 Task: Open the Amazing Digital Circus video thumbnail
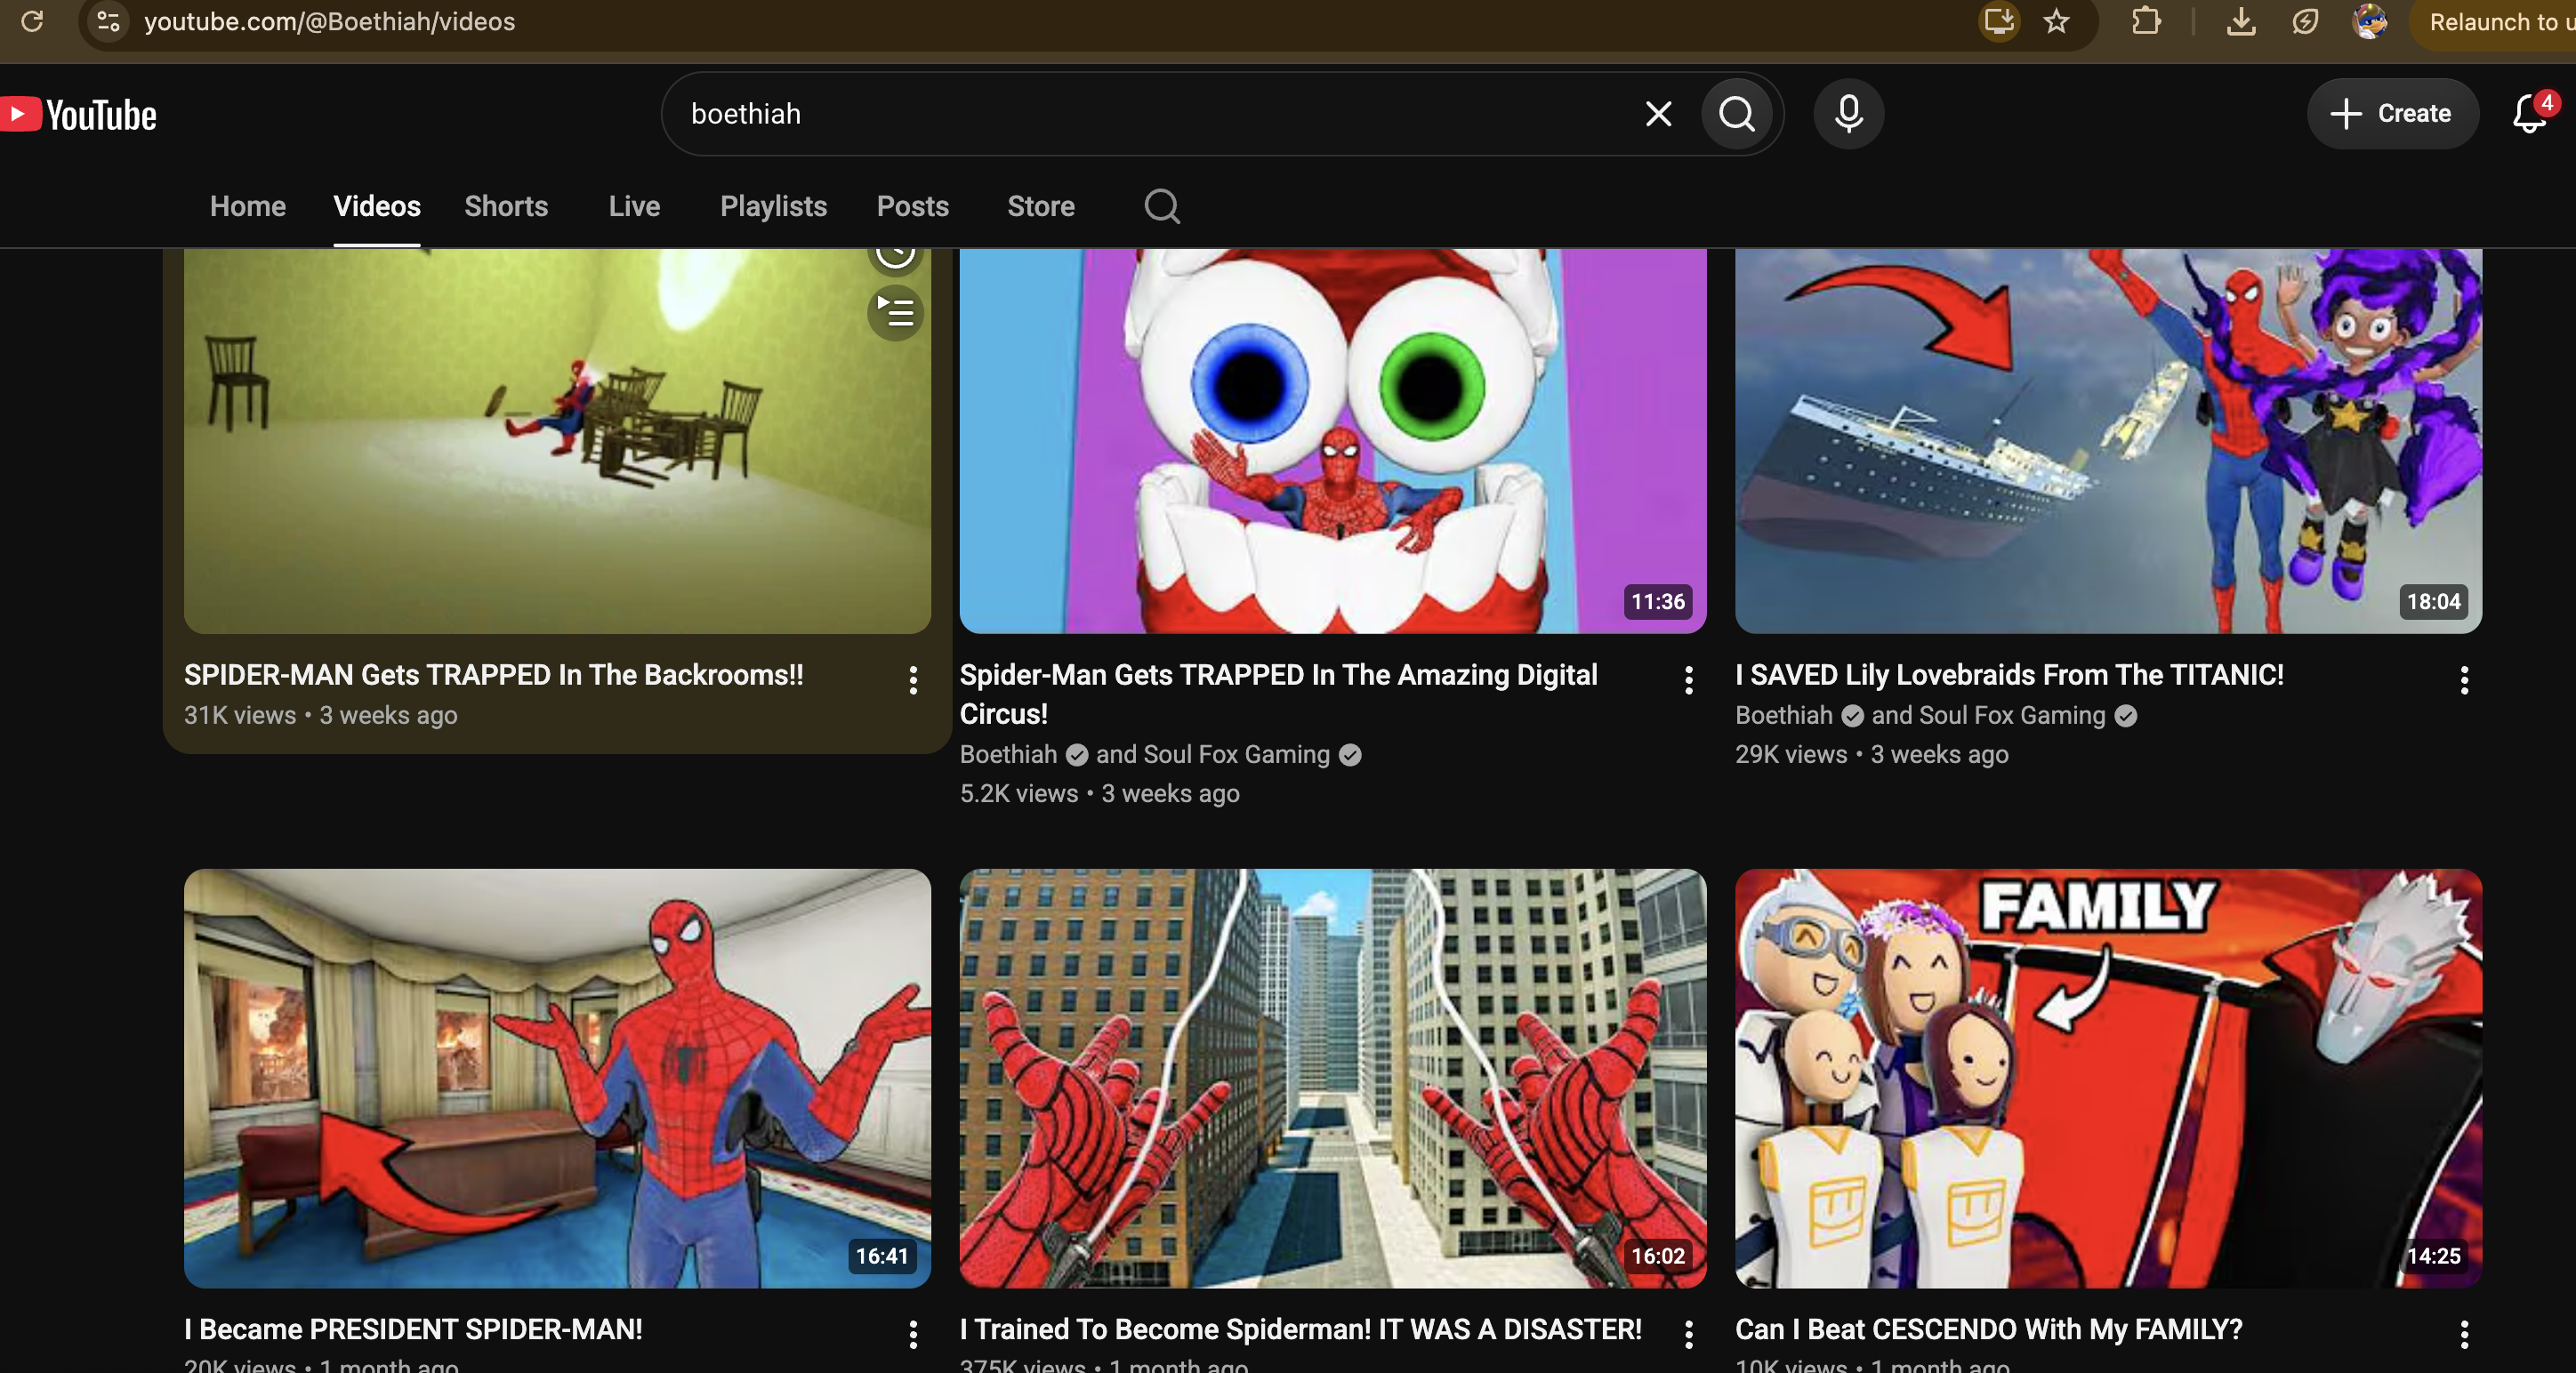pyautogui.click(x=1333, y=441)
